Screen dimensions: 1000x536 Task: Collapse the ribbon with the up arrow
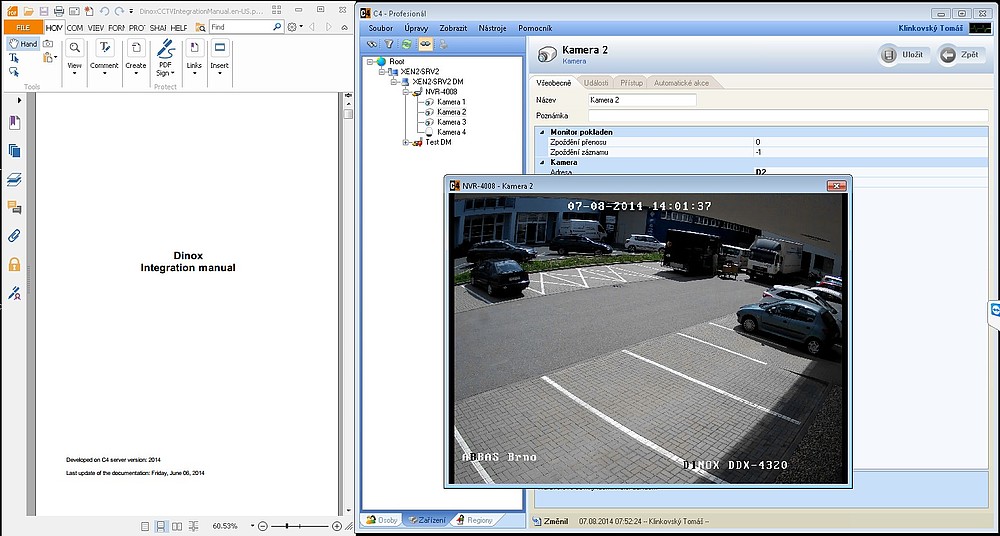tap(345, 27)
